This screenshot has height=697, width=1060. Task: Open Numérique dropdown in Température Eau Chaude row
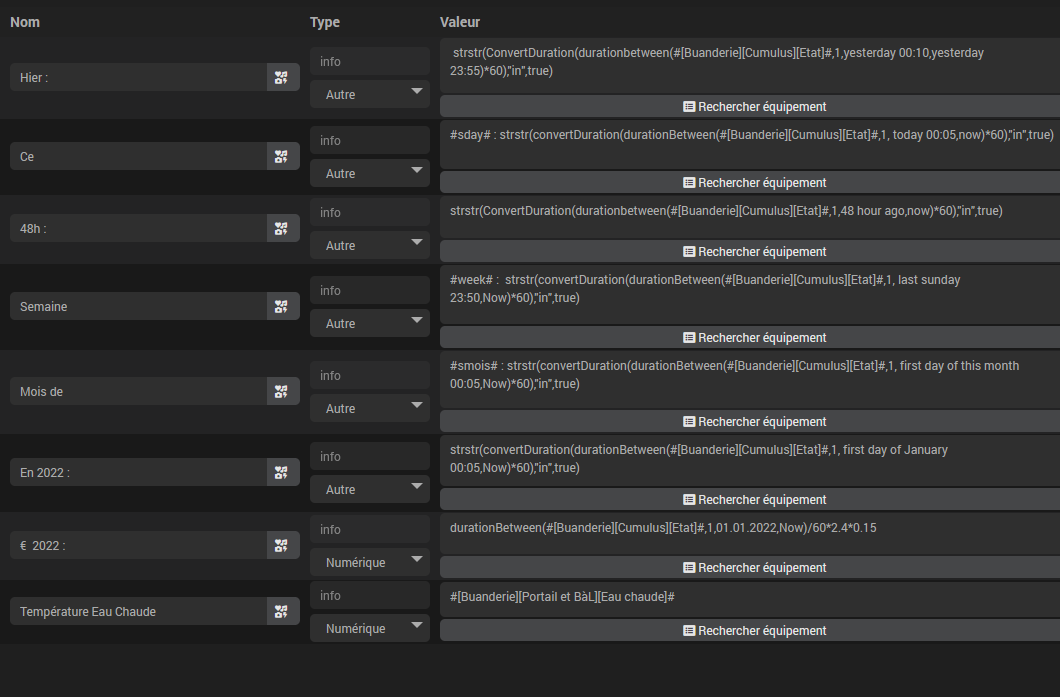(370, 629)
